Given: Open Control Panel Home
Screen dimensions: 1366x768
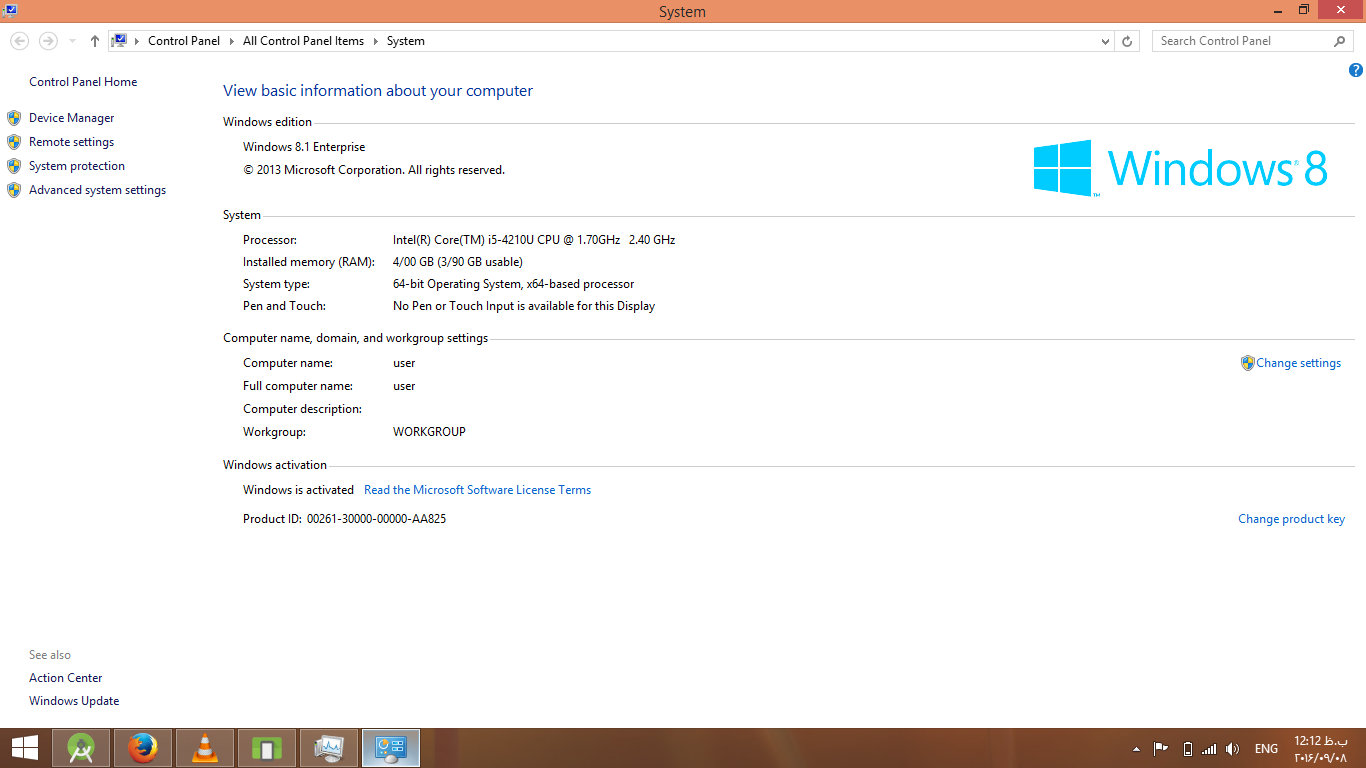Looking at the screenshot, I should tap(83, 82).
